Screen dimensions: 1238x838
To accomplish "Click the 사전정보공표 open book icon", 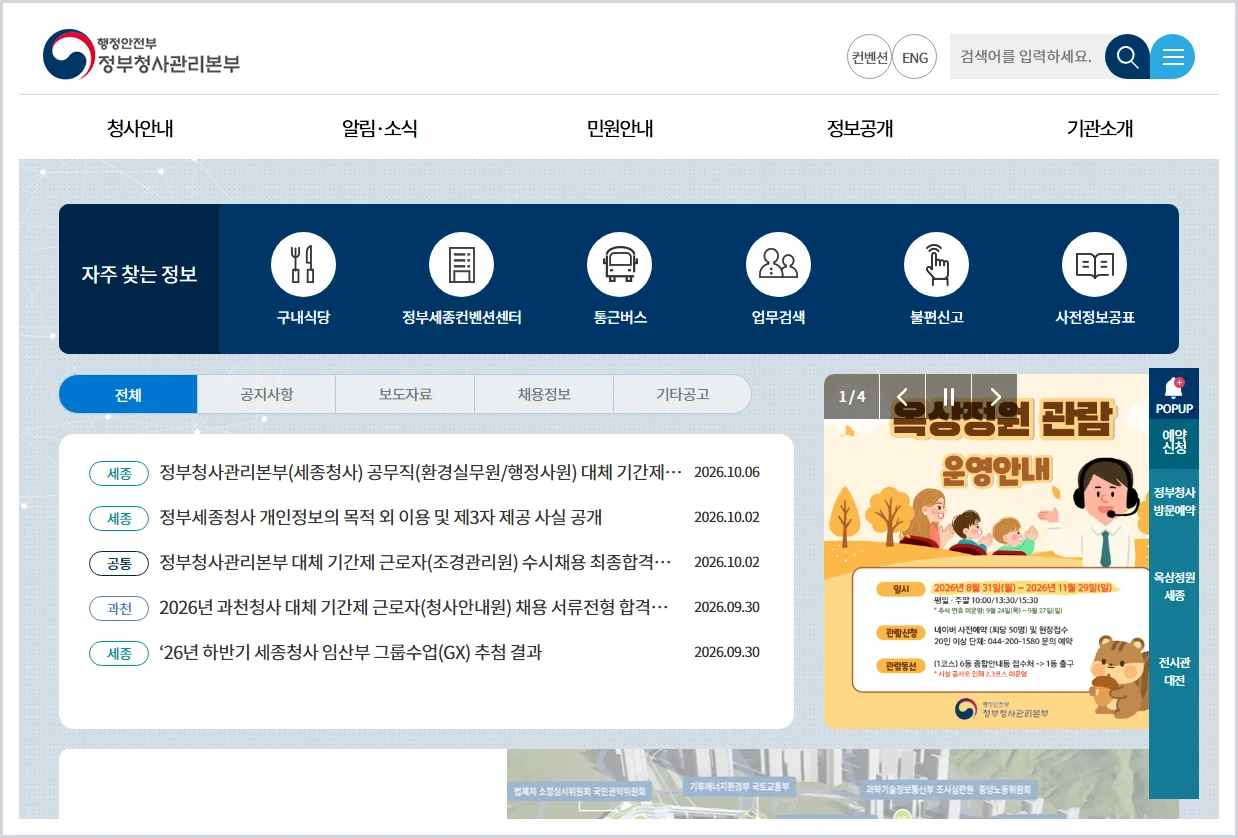I will (x=1094, y=264).
